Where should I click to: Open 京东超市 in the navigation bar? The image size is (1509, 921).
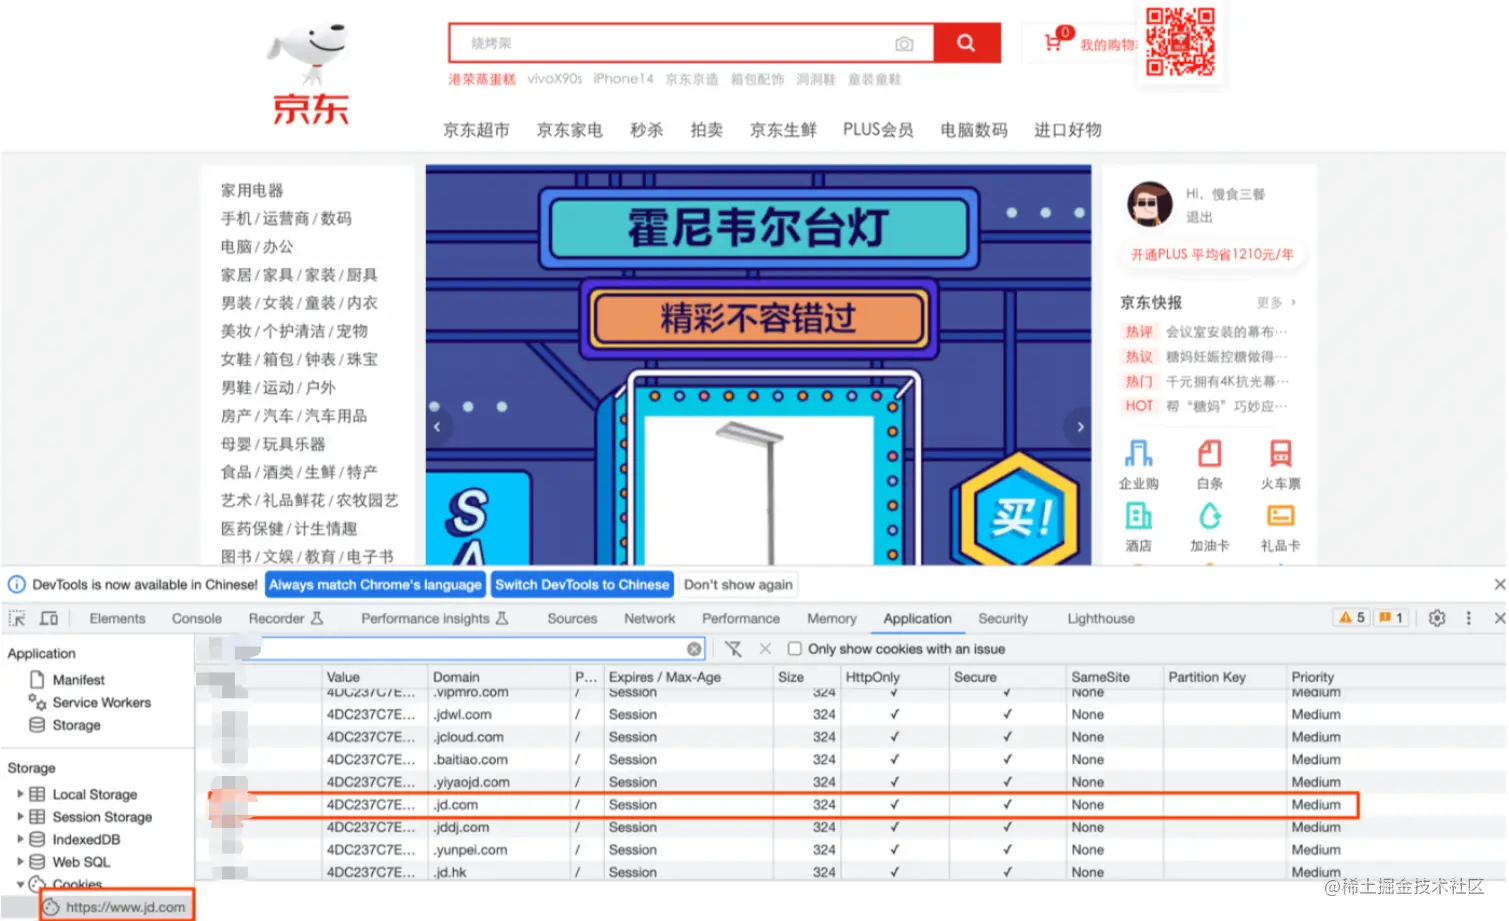coord(476,130)
